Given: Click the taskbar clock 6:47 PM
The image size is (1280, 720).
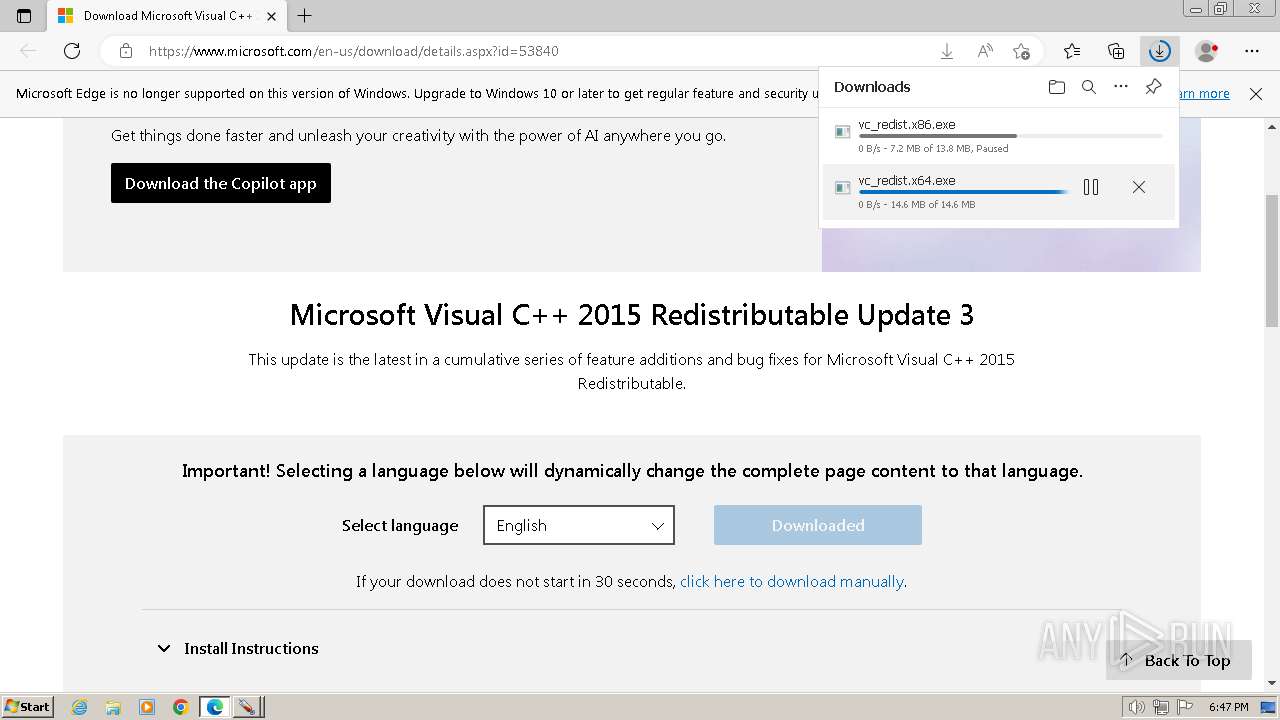Looking at the screenshot, I should click(x=1228, y=707).
